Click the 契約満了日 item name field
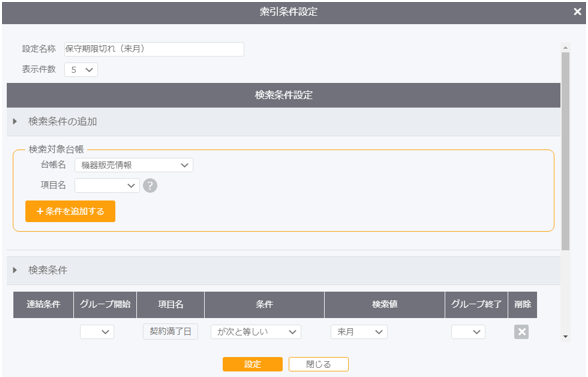Screen dimensions: 588x377 click(171, 332)
